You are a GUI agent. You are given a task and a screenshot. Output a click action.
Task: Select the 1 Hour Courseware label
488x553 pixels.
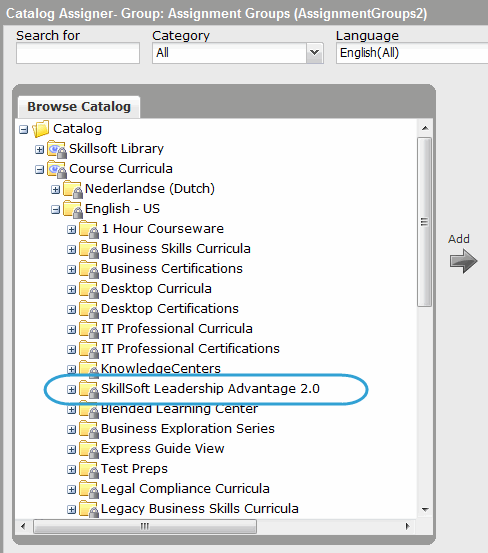point(163,229)
